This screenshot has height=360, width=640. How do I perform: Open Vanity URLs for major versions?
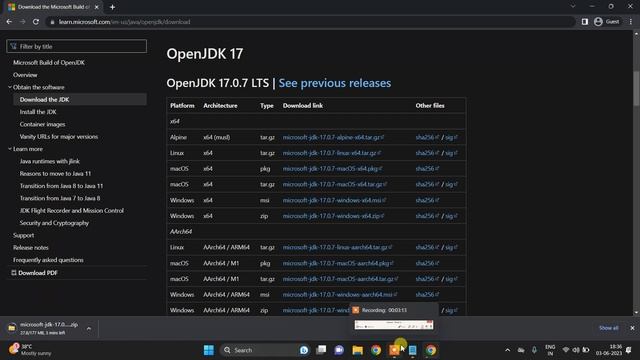coord(59,137)
